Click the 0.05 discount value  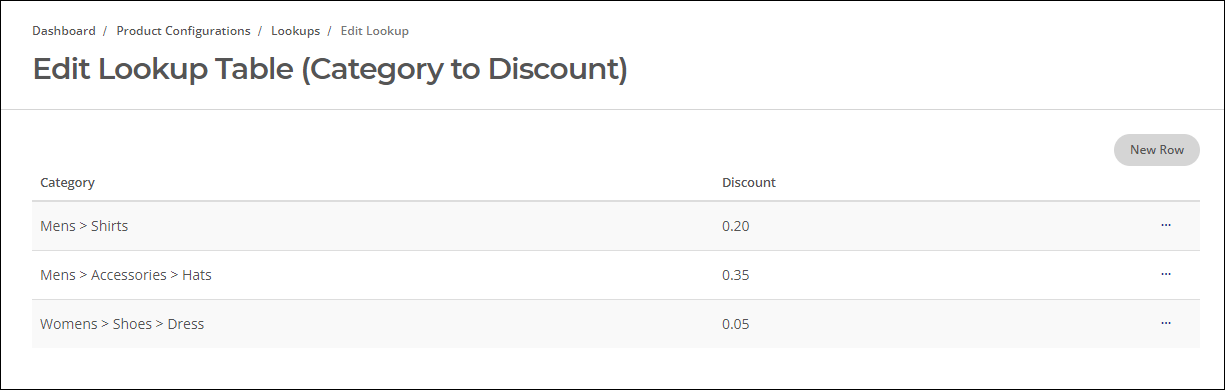pyautogui.click(x=736, y=324)
